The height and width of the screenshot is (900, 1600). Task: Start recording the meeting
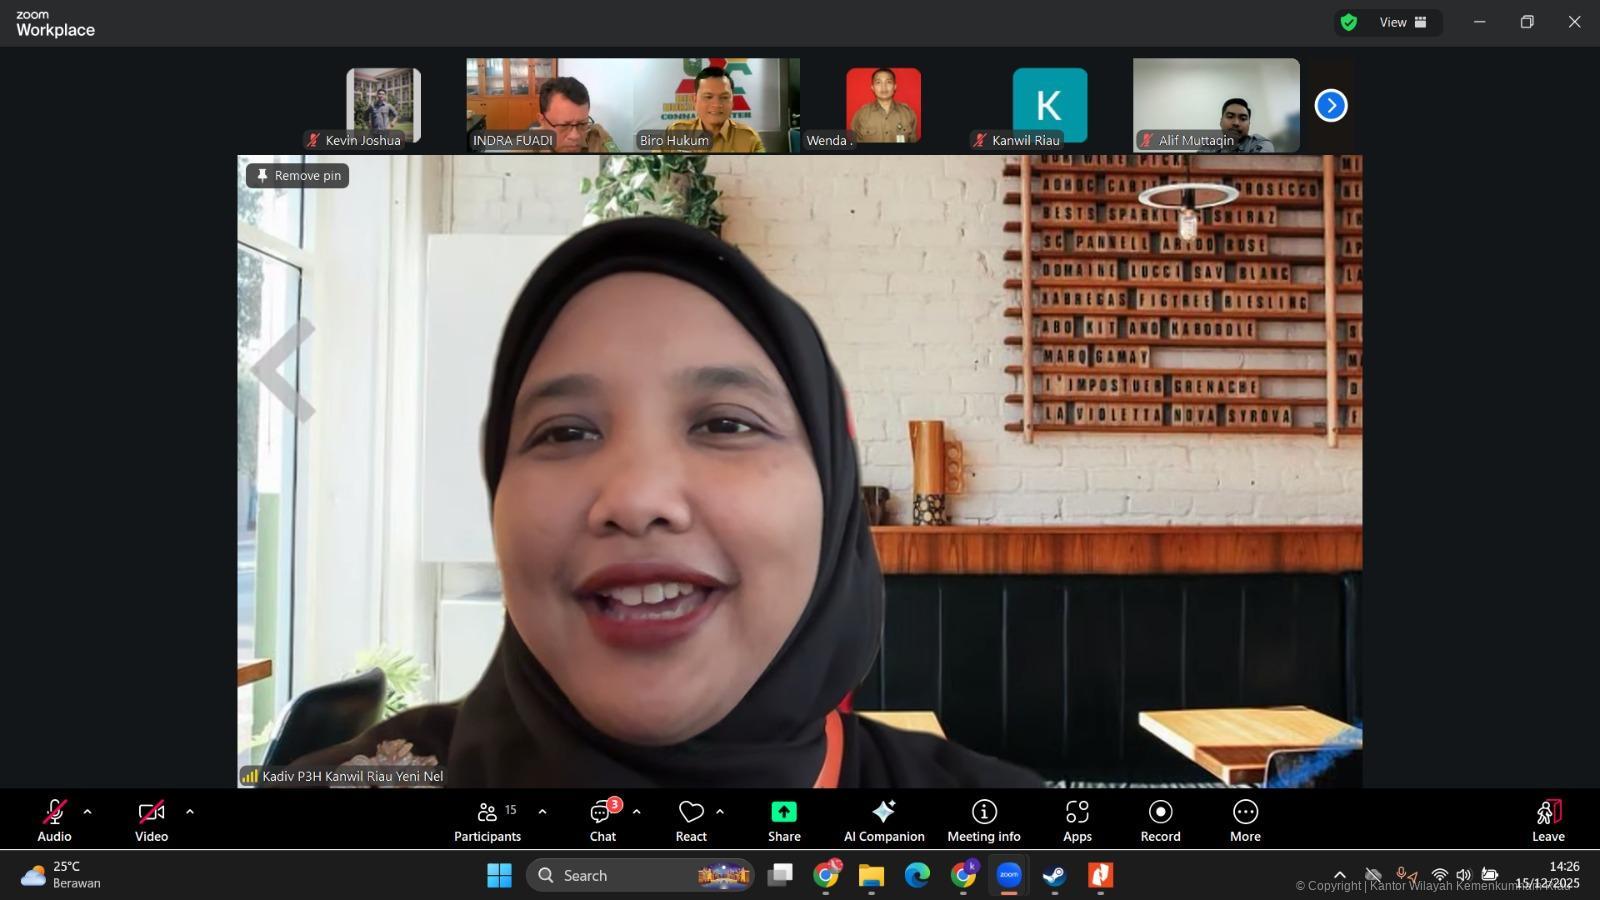[x=1160, y=820]
